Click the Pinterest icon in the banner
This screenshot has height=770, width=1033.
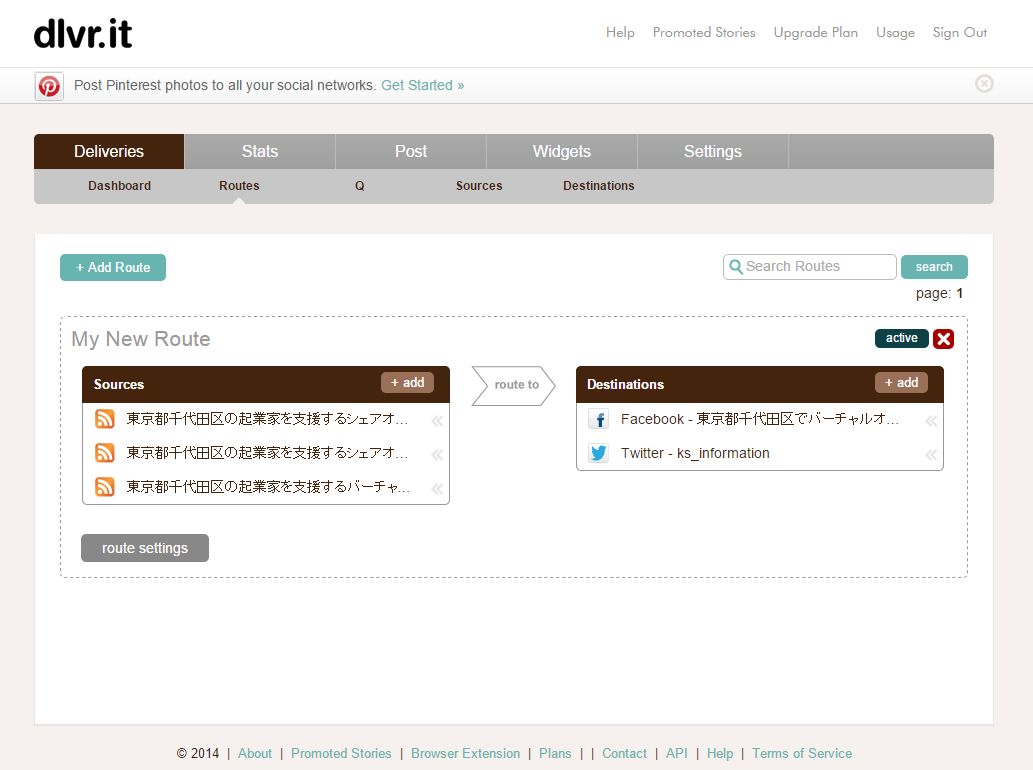pos(49,86)
